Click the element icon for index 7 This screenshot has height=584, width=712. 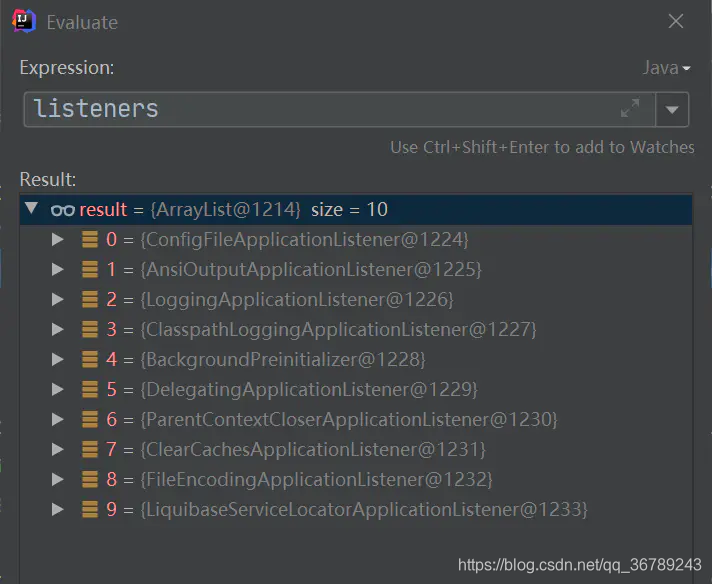click(90, 449)
